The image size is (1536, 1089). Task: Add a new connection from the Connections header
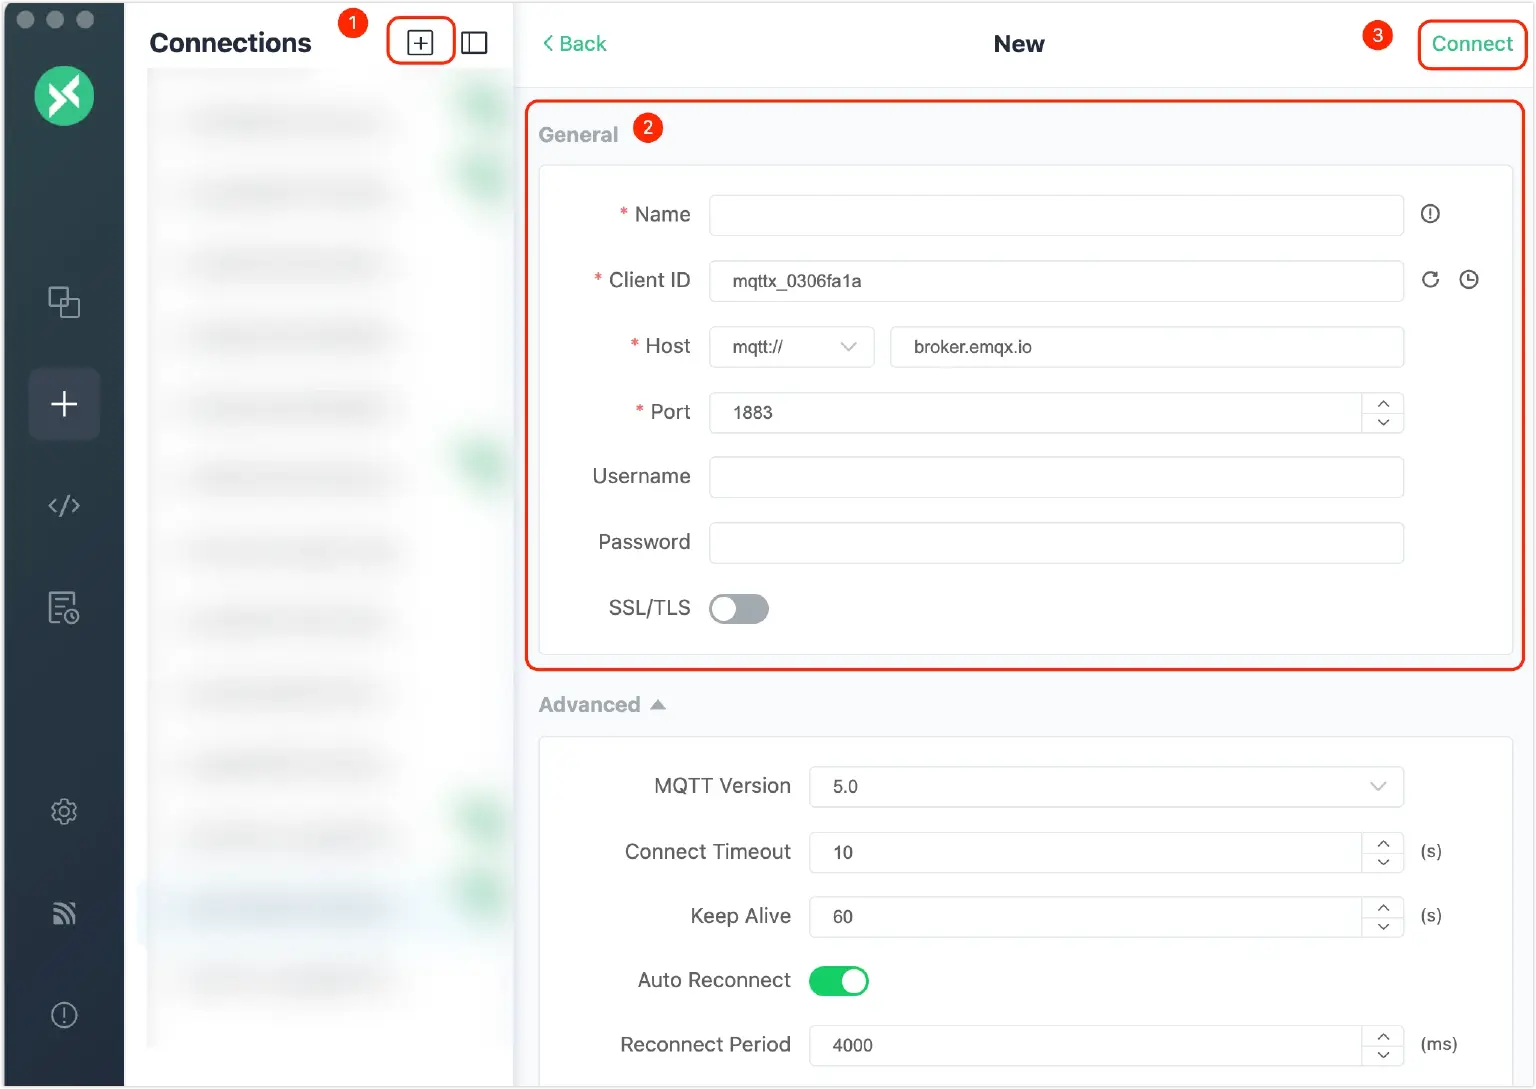[x=420, y=41]
